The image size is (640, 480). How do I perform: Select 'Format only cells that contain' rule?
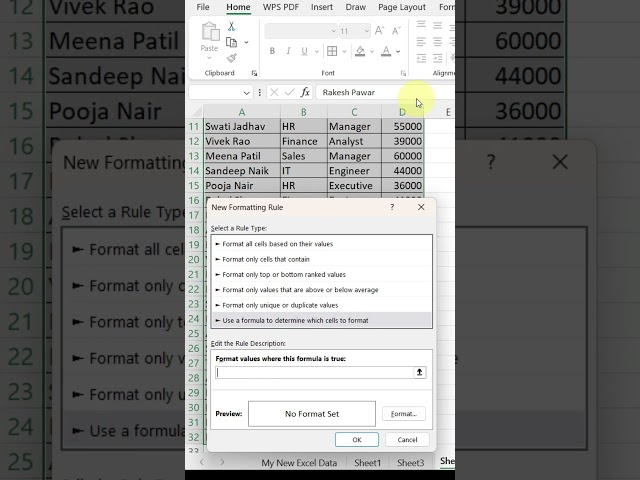coord(322,259)
